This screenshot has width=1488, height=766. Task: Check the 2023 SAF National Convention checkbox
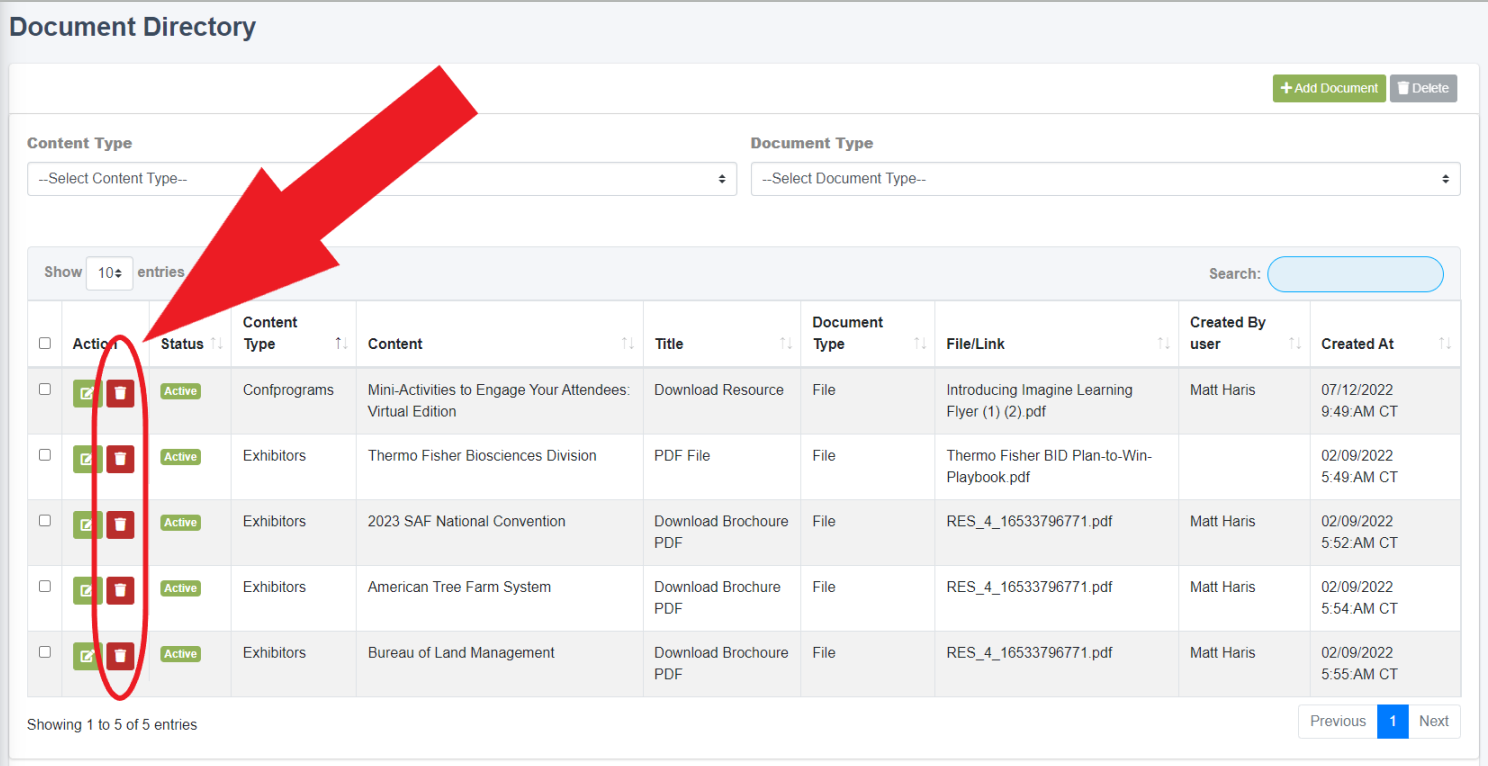coord(45,521)
